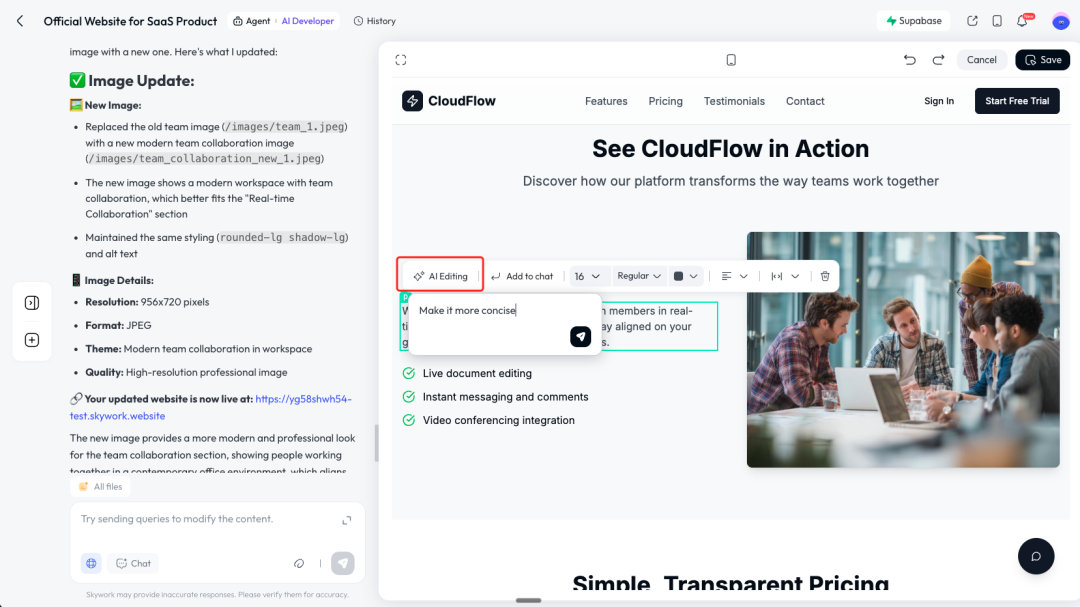
Task: Click Start Free Trial button
Action: coord(1017,101)
